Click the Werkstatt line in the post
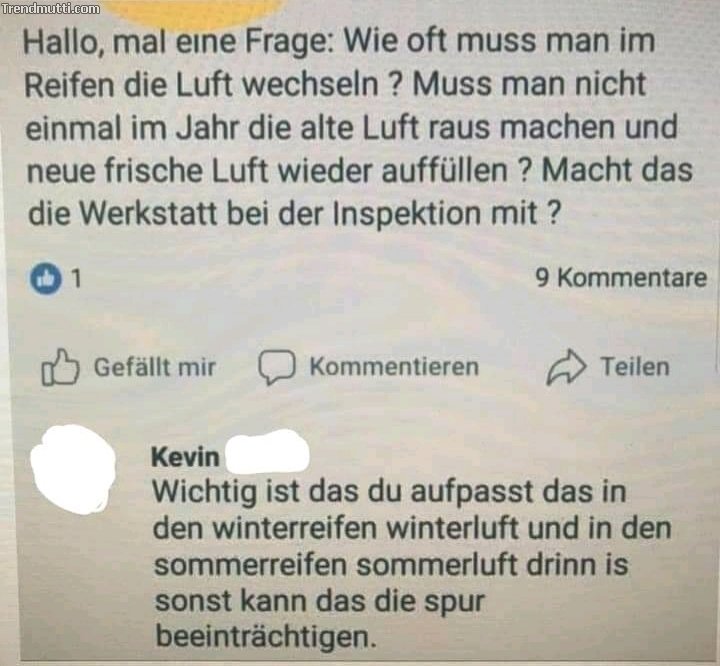 click(x=294, y=214)
